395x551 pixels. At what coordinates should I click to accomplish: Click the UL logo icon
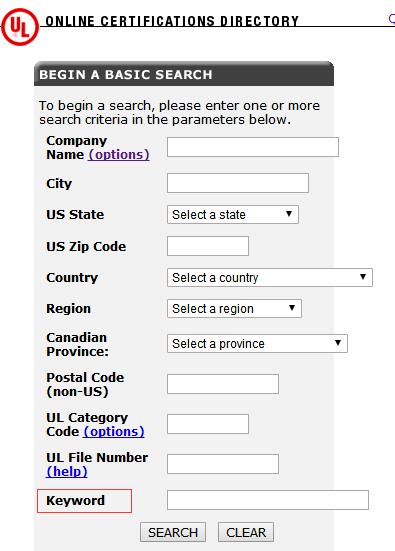20,27
